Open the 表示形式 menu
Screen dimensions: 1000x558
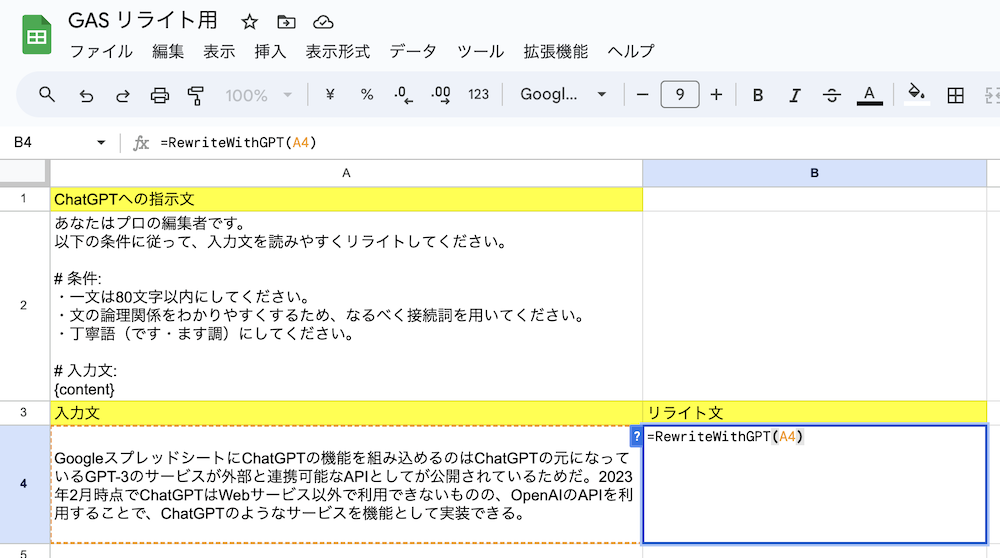click(x=337, y=52)
